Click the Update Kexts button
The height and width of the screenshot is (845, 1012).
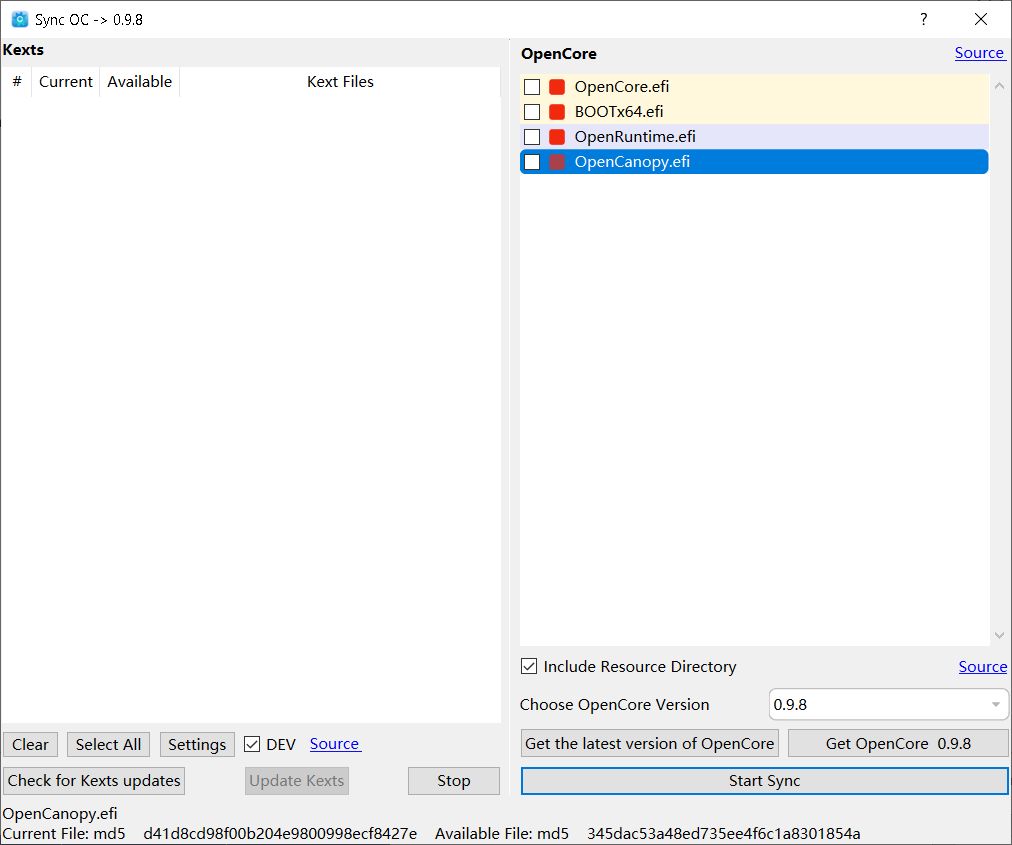tap(297, 781)
